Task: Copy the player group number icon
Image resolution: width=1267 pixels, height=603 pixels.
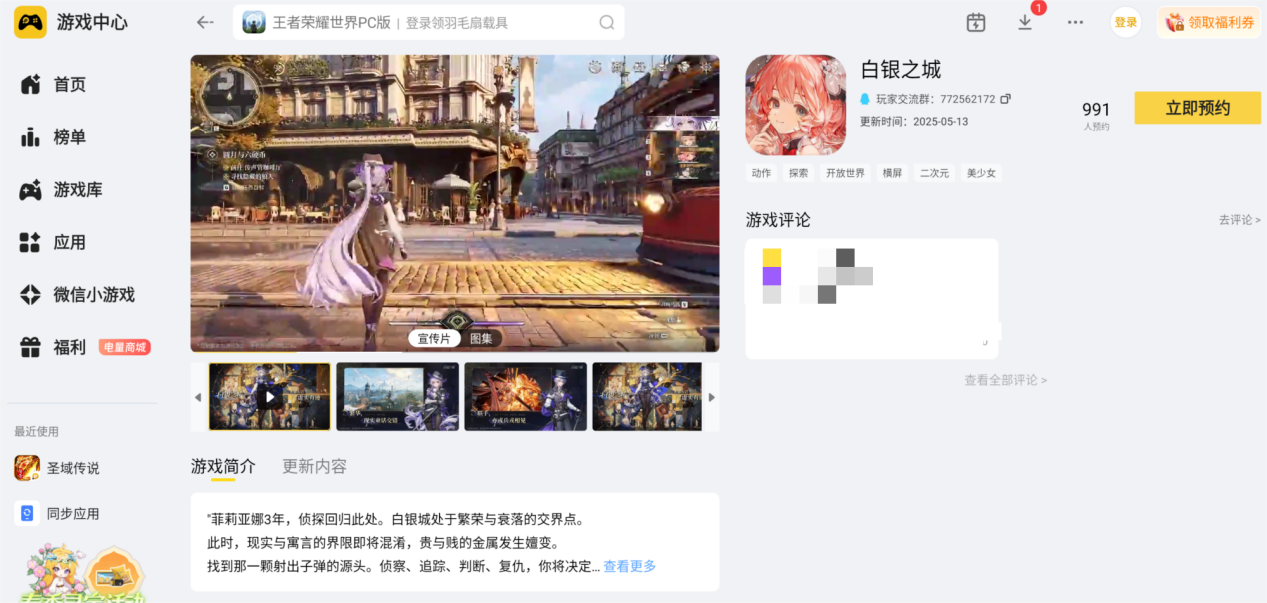Action: tap(1006, 99)
